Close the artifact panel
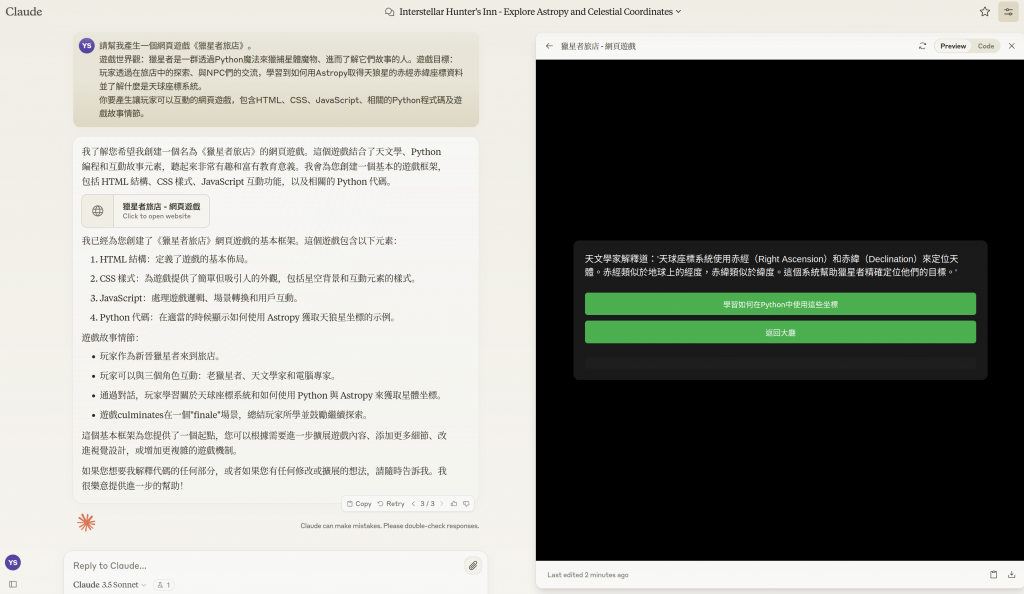 (x=1012, y=46)
